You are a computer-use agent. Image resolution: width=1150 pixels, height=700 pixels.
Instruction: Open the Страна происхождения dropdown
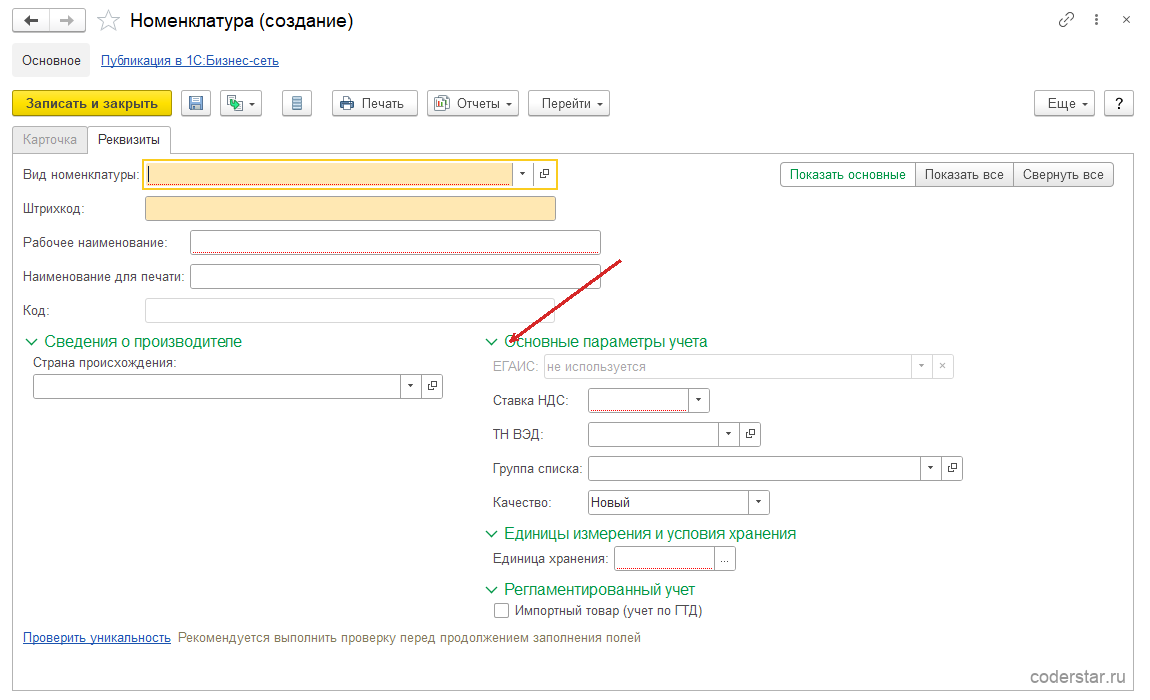(411, 386)
